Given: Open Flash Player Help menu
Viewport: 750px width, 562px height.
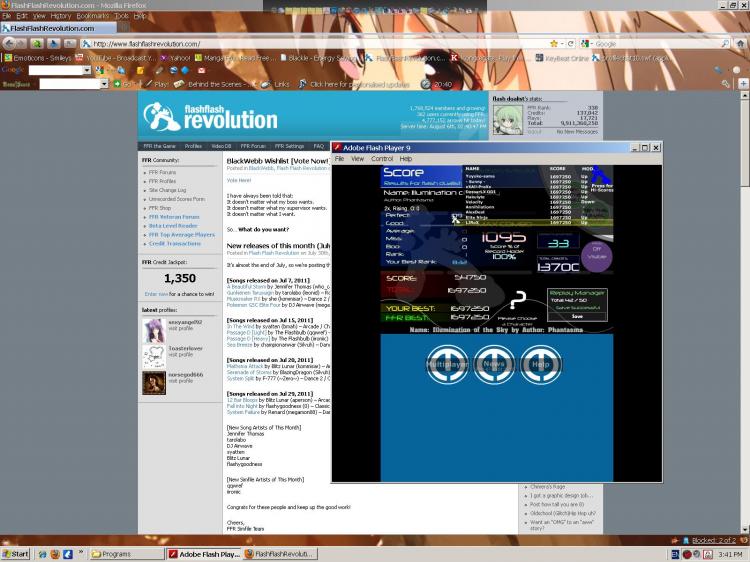Looking at the screenshot, I should click(406, 159).
